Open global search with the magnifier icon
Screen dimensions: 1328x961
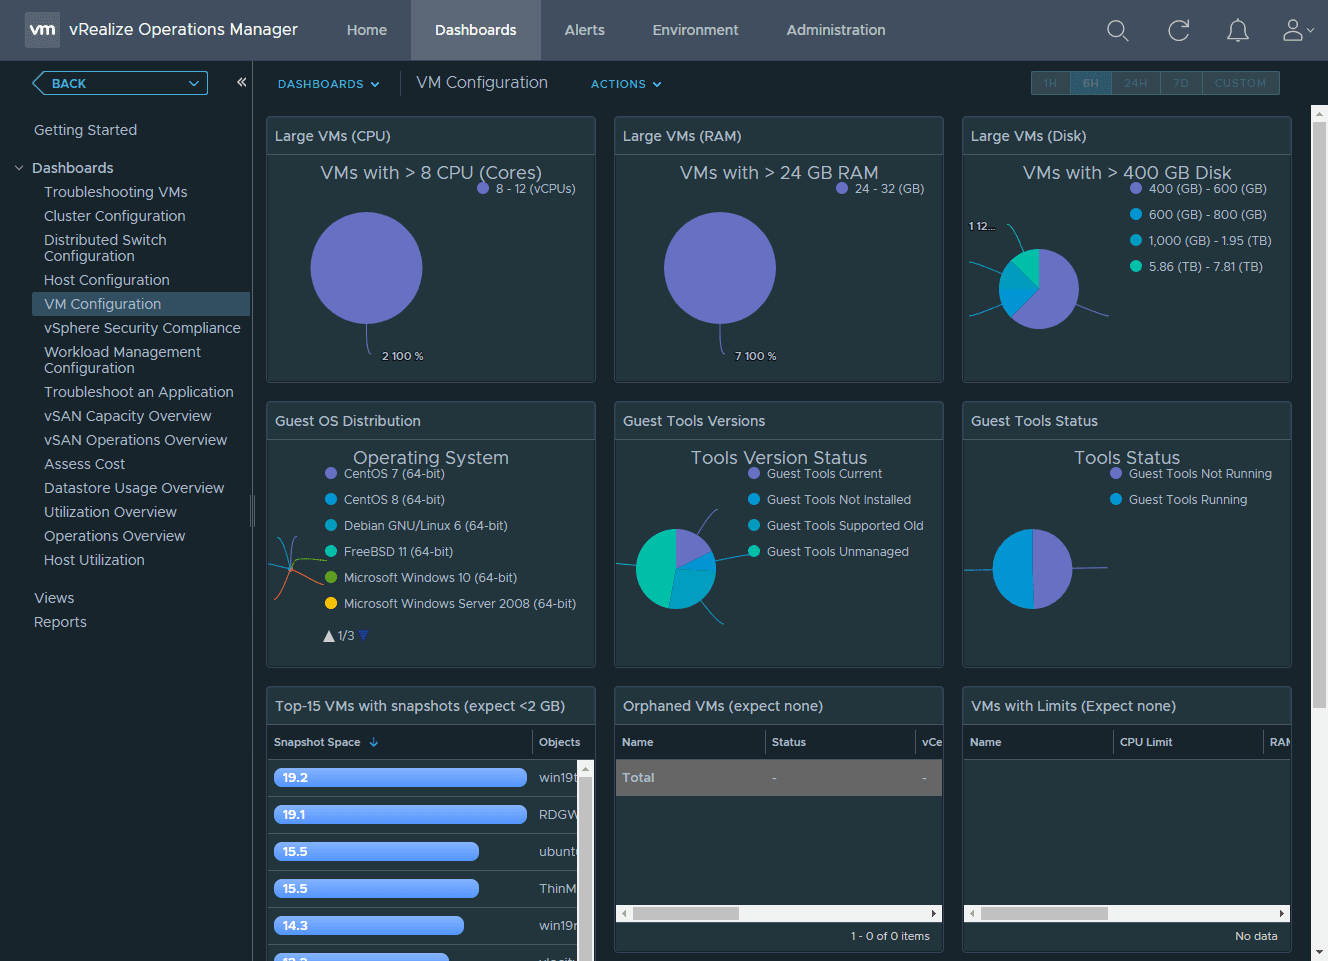tap(1117, 30)
